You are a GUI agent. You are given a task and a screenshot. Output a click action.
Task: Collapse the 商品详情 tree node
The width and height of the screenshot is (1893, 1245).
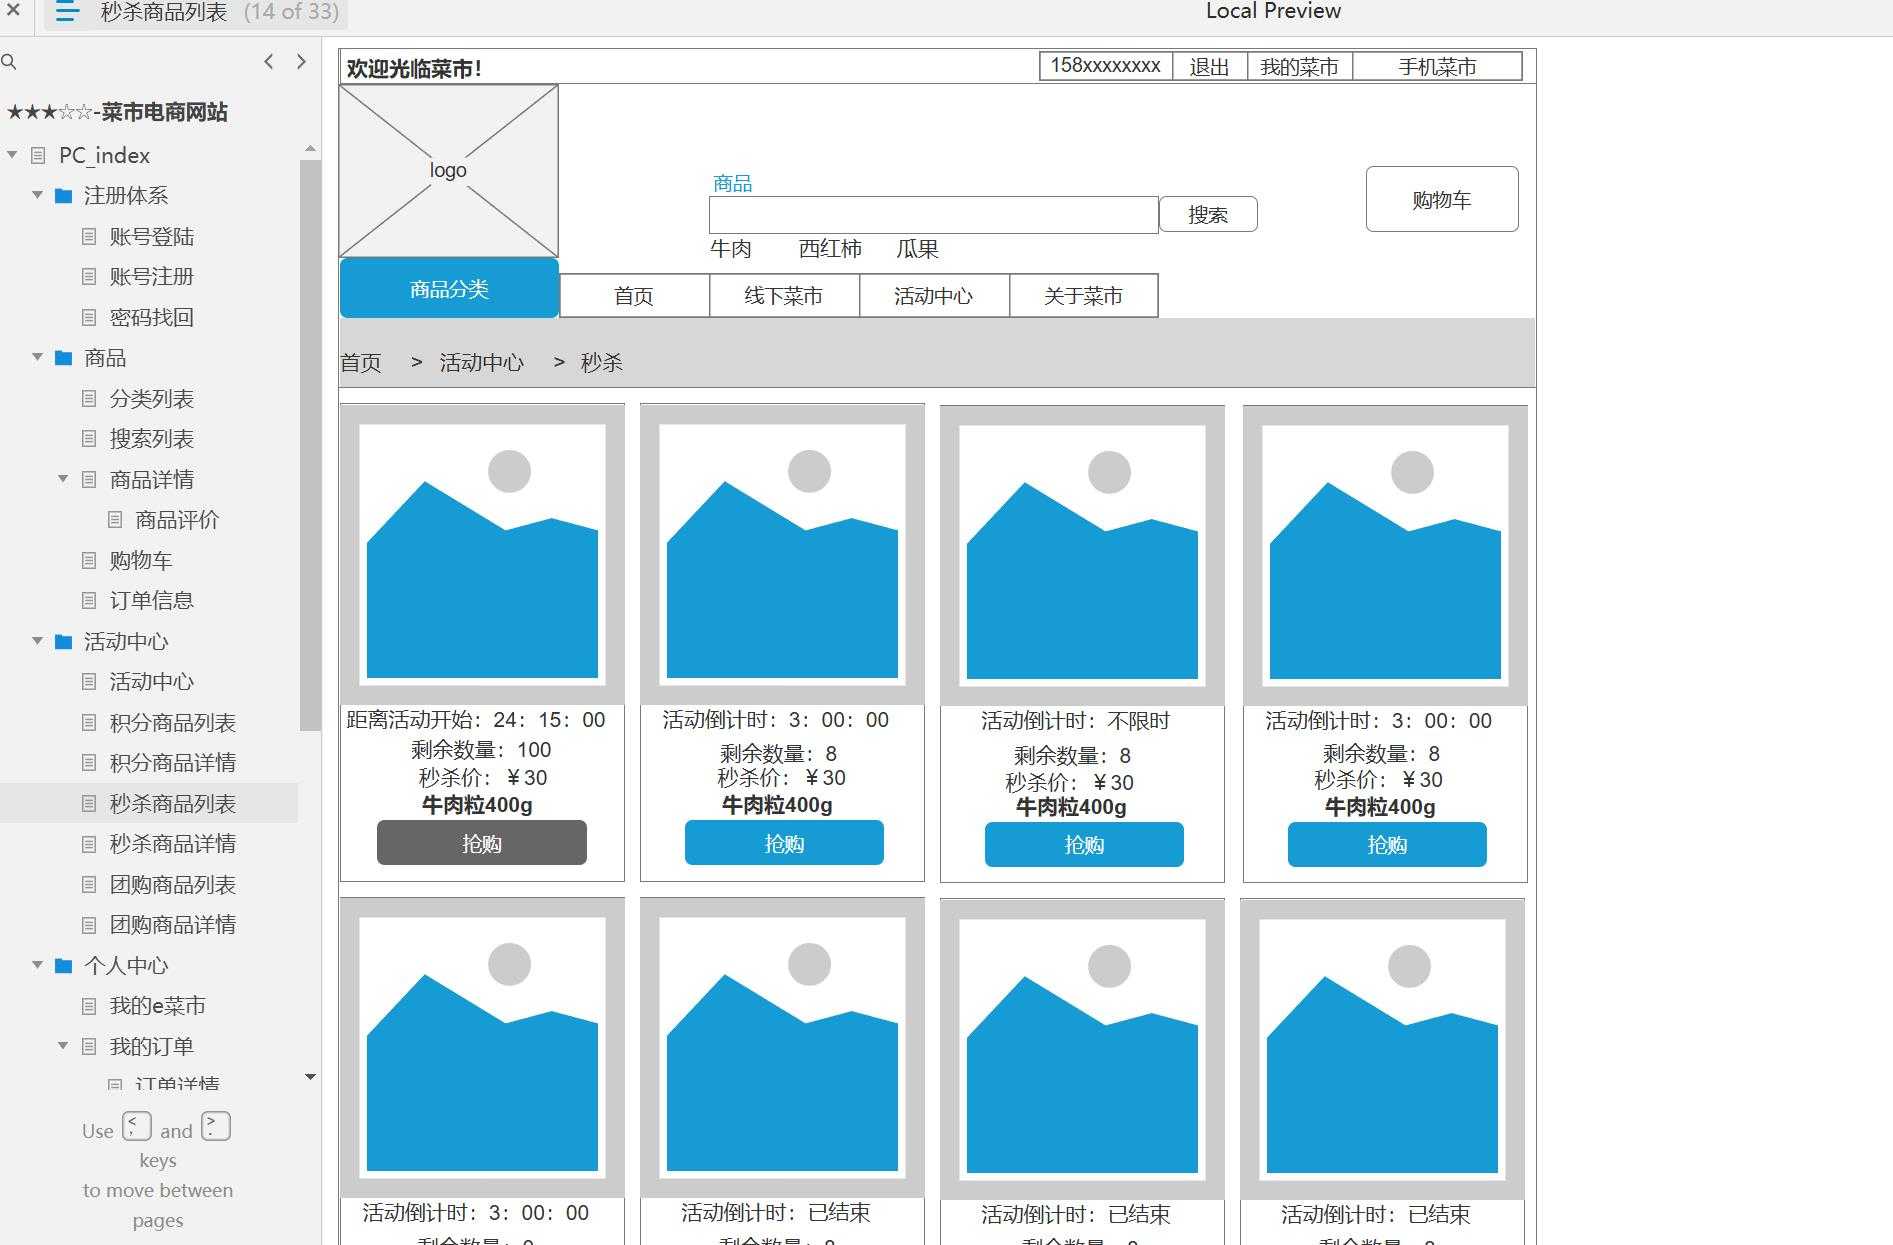pos(62,479)
